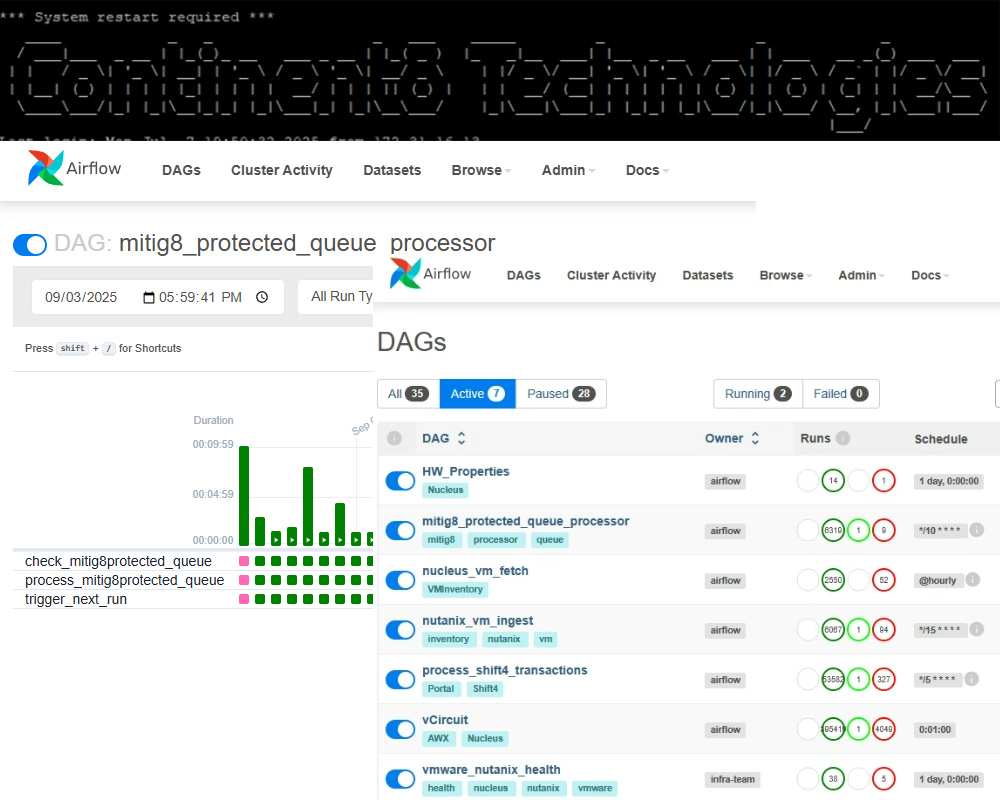Screen dimensions: 1000x800
Task: Switch to the Paused 28 tab
Action: click(560, 394)
